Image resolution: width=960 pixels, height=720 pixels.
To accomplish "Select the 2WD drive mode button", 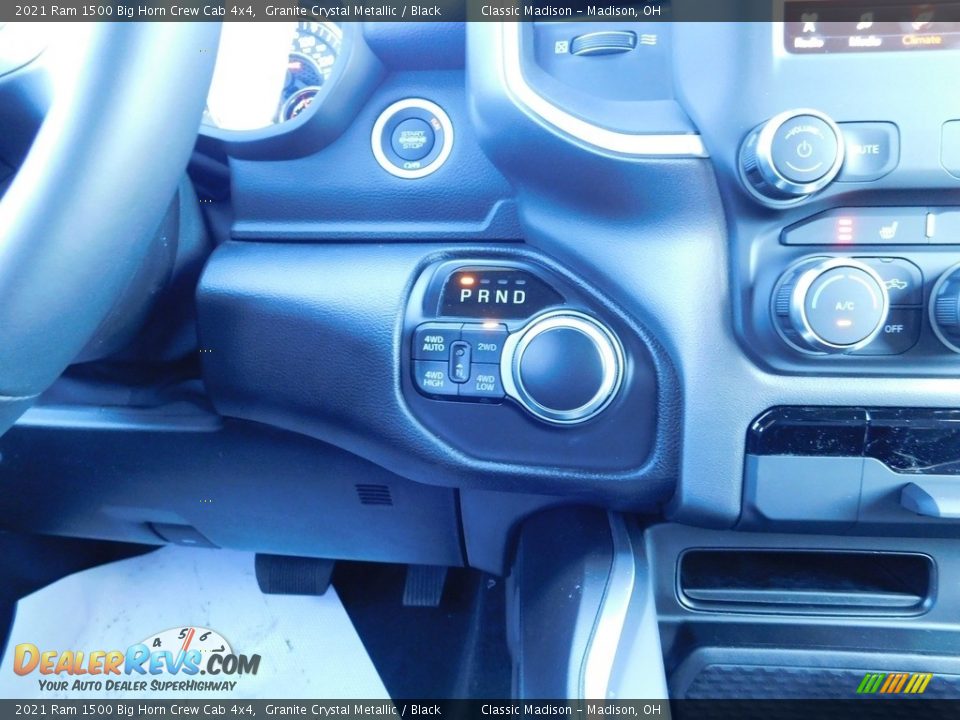I will coord(487,345).
